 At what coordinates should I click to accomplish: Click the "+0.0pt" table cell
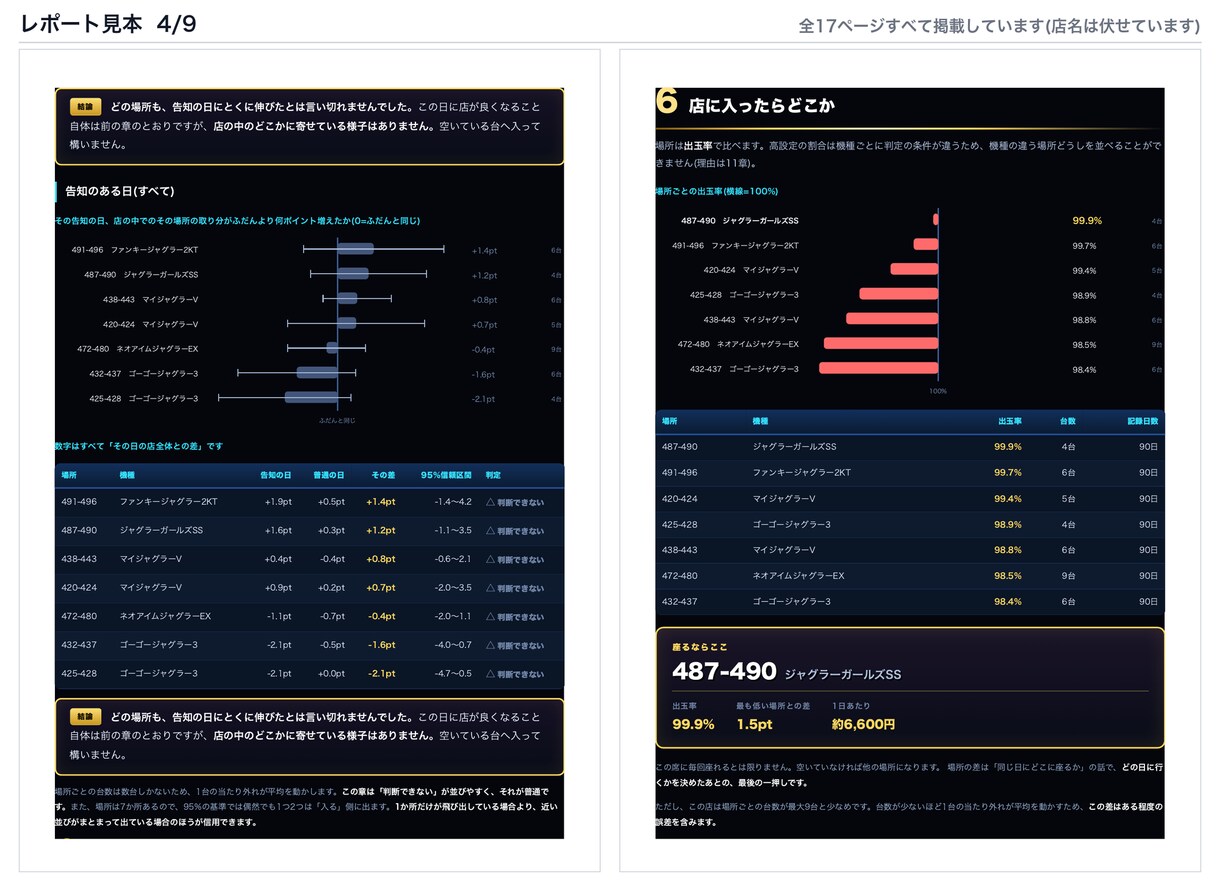pyautogui.click(x=331, y=674)
